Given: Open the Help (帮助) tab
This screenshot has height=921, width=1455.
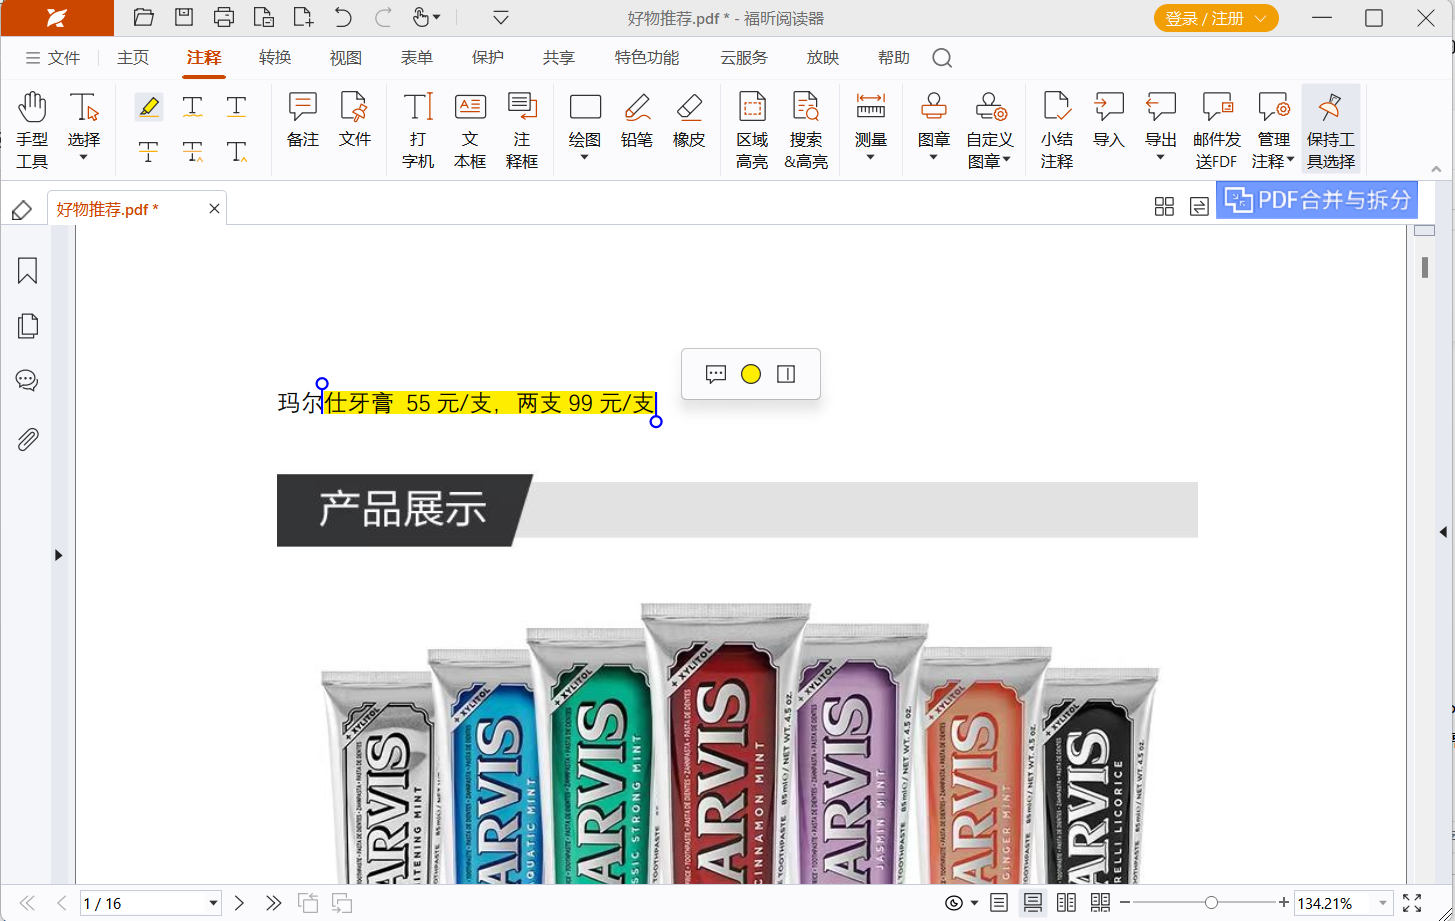Looking at the screenshot, I should tap(894, 58).
